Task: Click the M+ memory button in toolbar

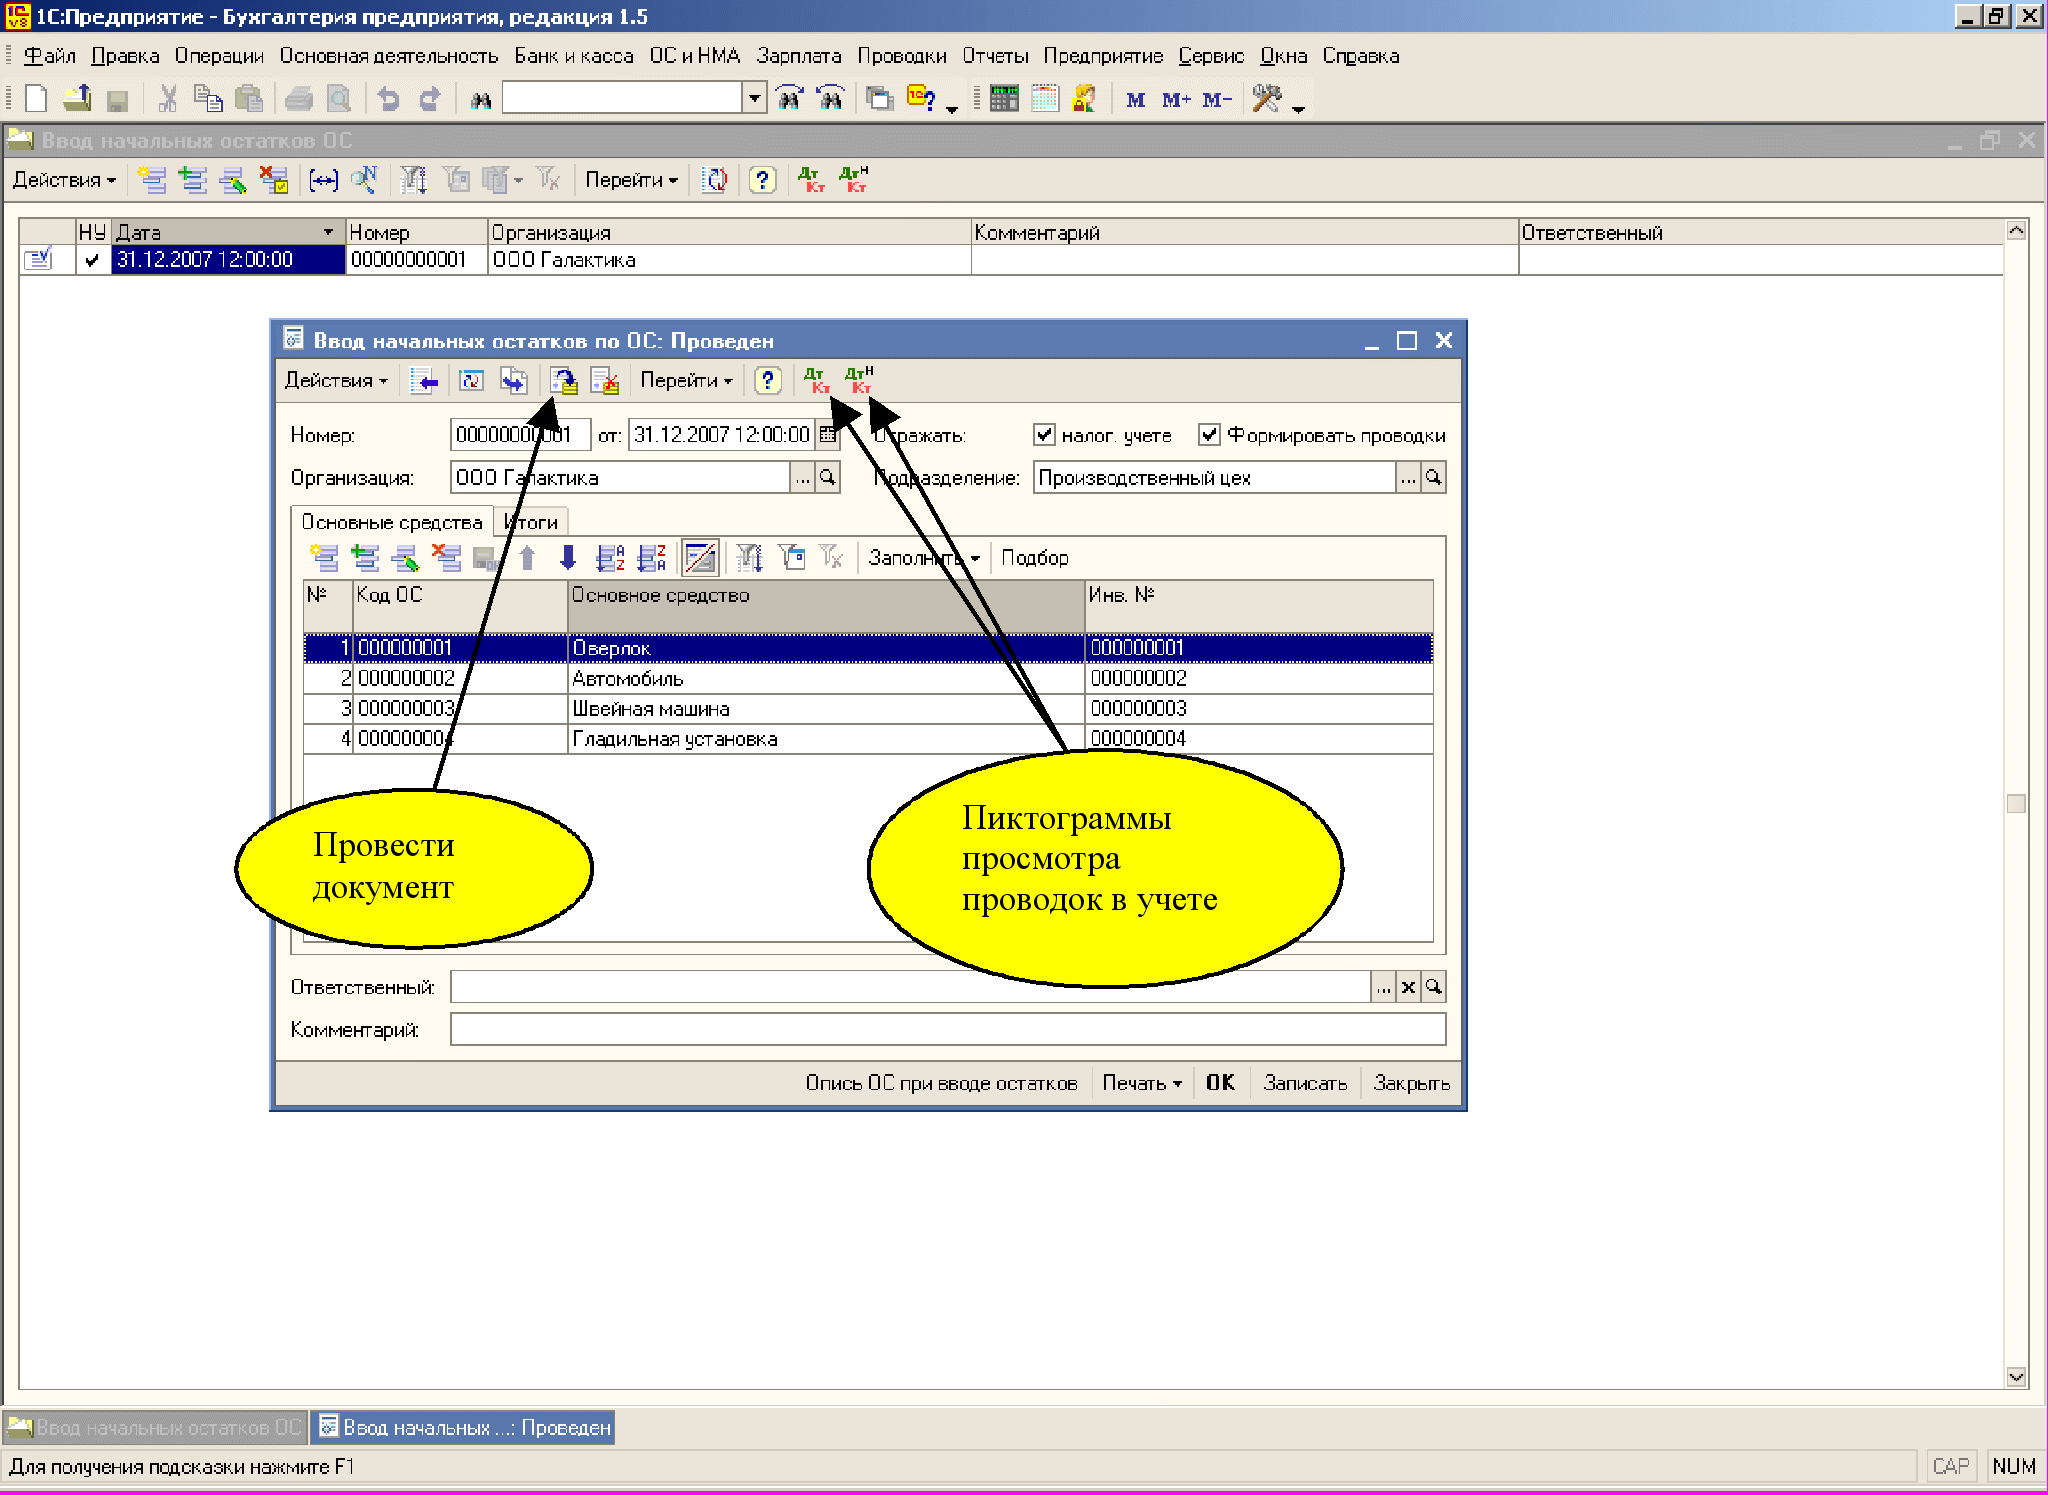Action: click(1175, 99)
